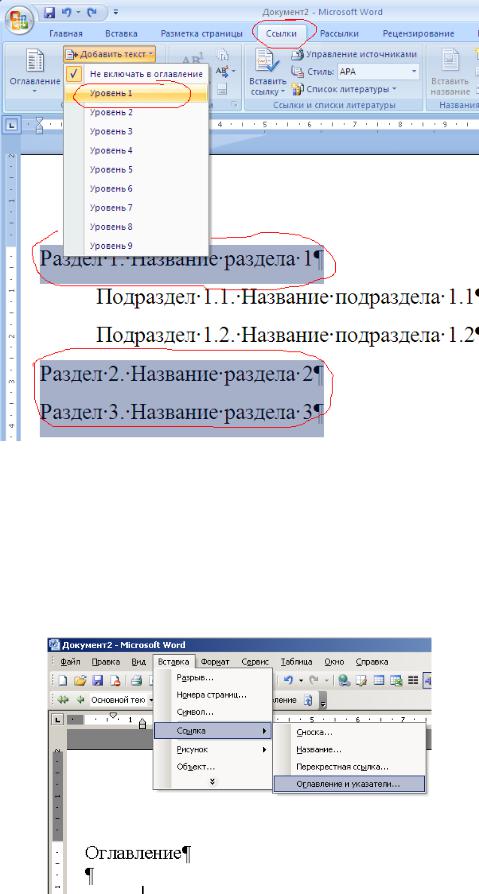This screenshot has height=894, width=479.
Task: Open Вид menu in Word 2003 window
Action: pyautogui.click(x=139, y=662)
